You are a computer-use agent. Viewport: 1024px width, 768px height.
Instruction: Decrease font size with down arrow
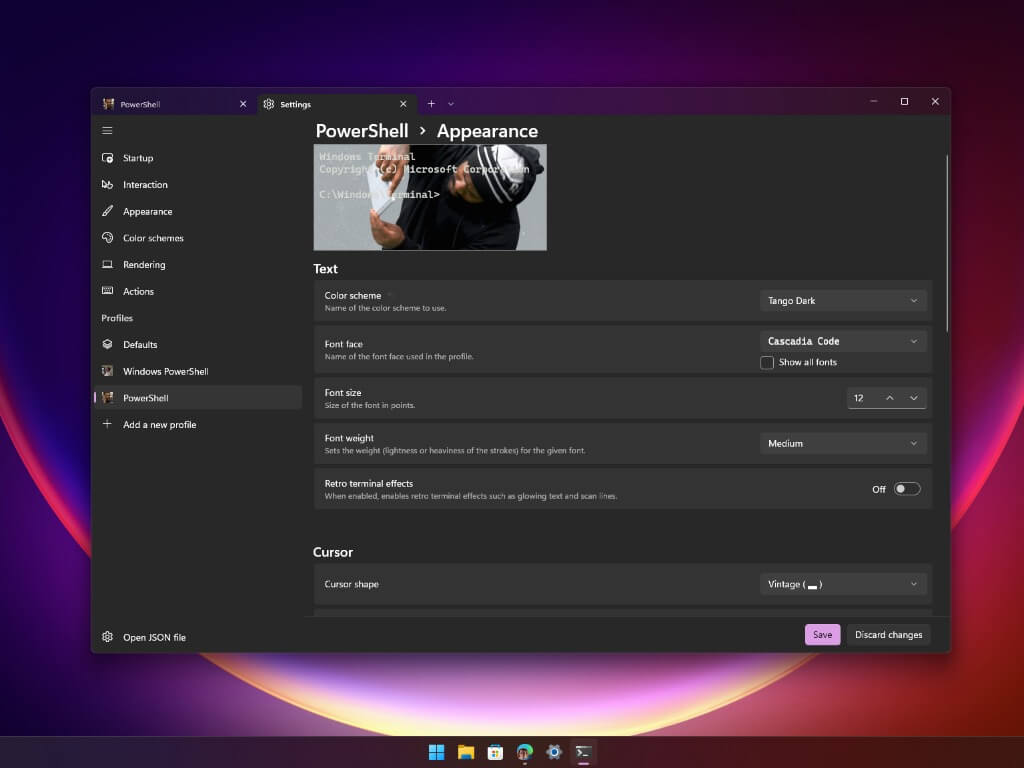click(x=914, y=398)
